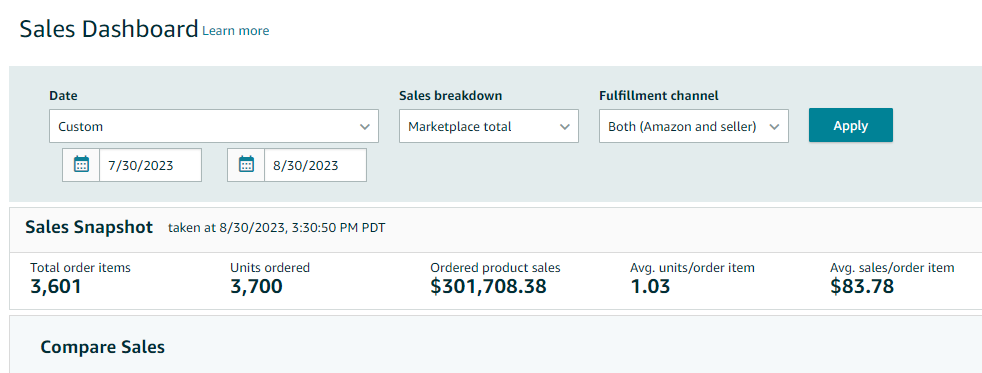Click the Apply button
The height and width of the screenshot is (373, 982).
click(850, 125)
